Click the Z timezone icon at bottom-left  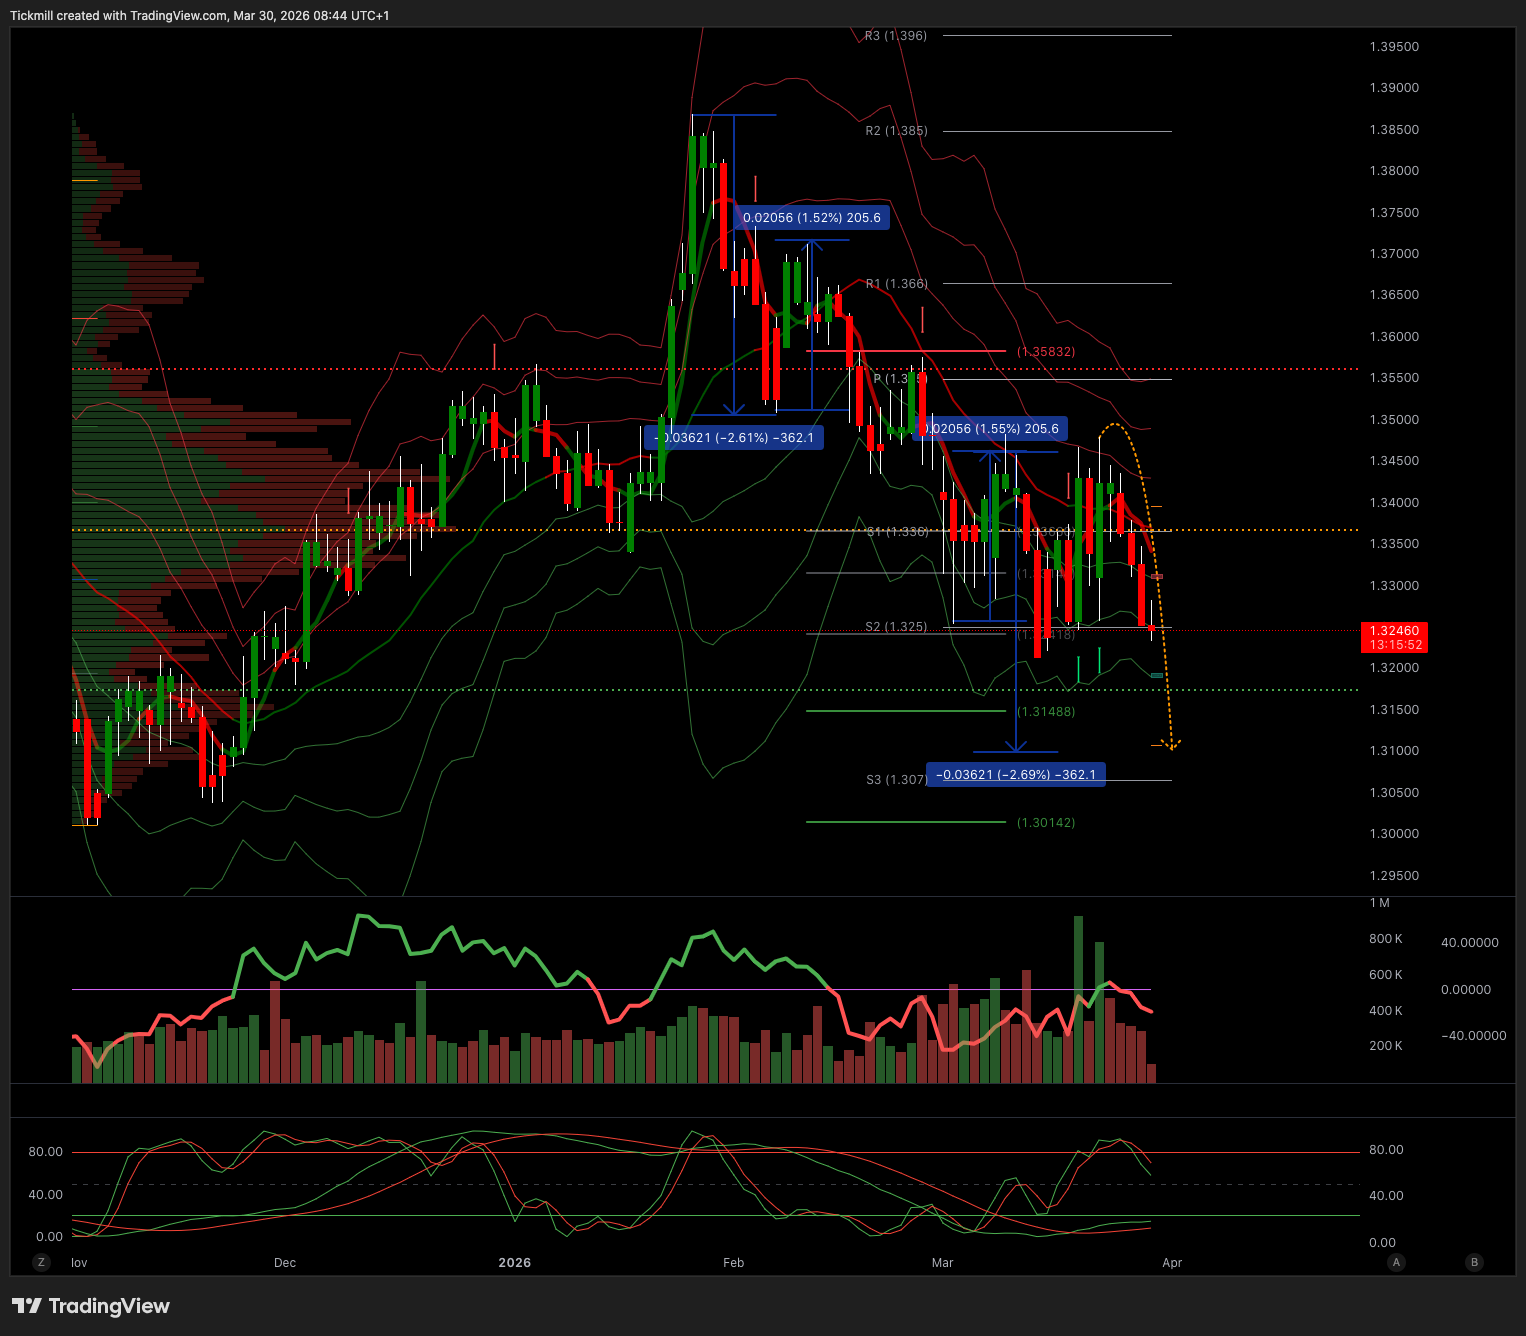(41, 1262)
